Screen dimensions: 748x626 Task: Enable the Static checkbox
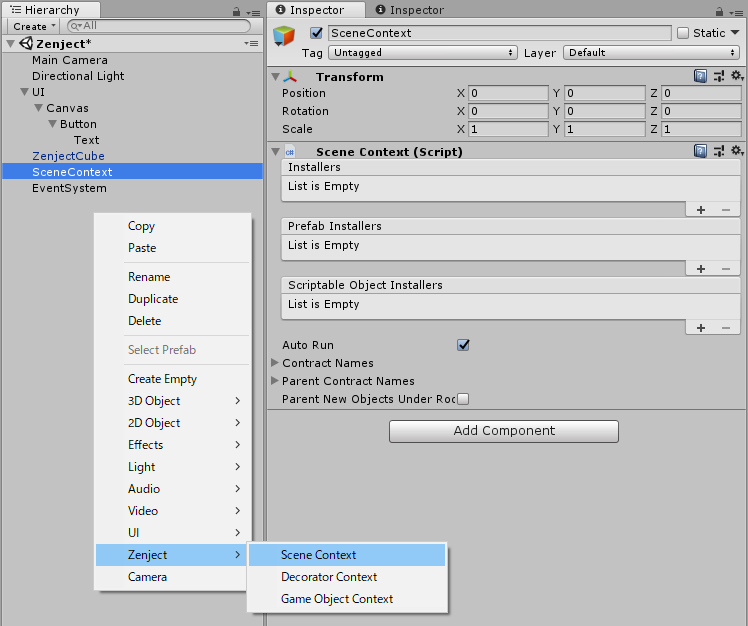(x=683, y=33)
